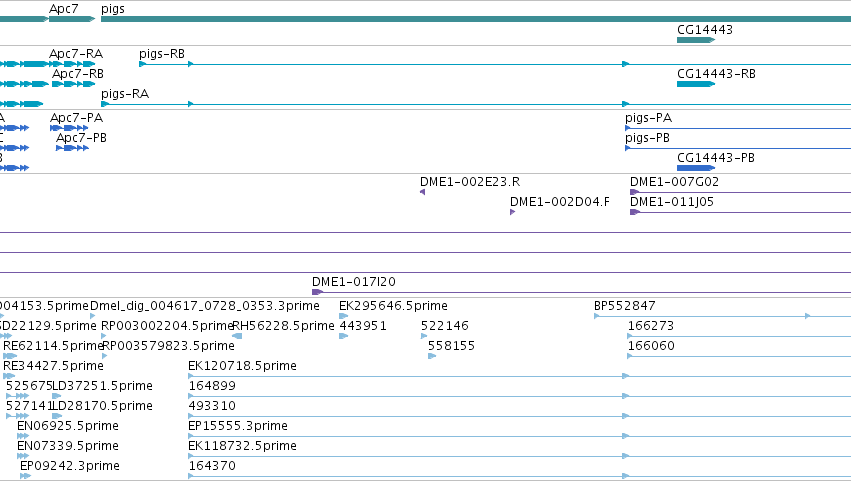The width and height of the screenshot is (851, 481).
Task: Click the CG14443-RB transcript block
Action: coord(696,84)
